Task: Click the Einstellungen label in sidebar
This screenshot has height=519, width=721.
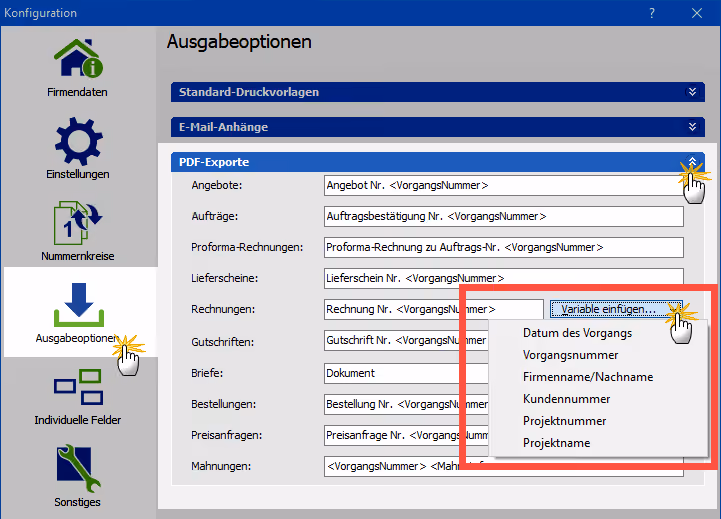Action: coord(78,174)
